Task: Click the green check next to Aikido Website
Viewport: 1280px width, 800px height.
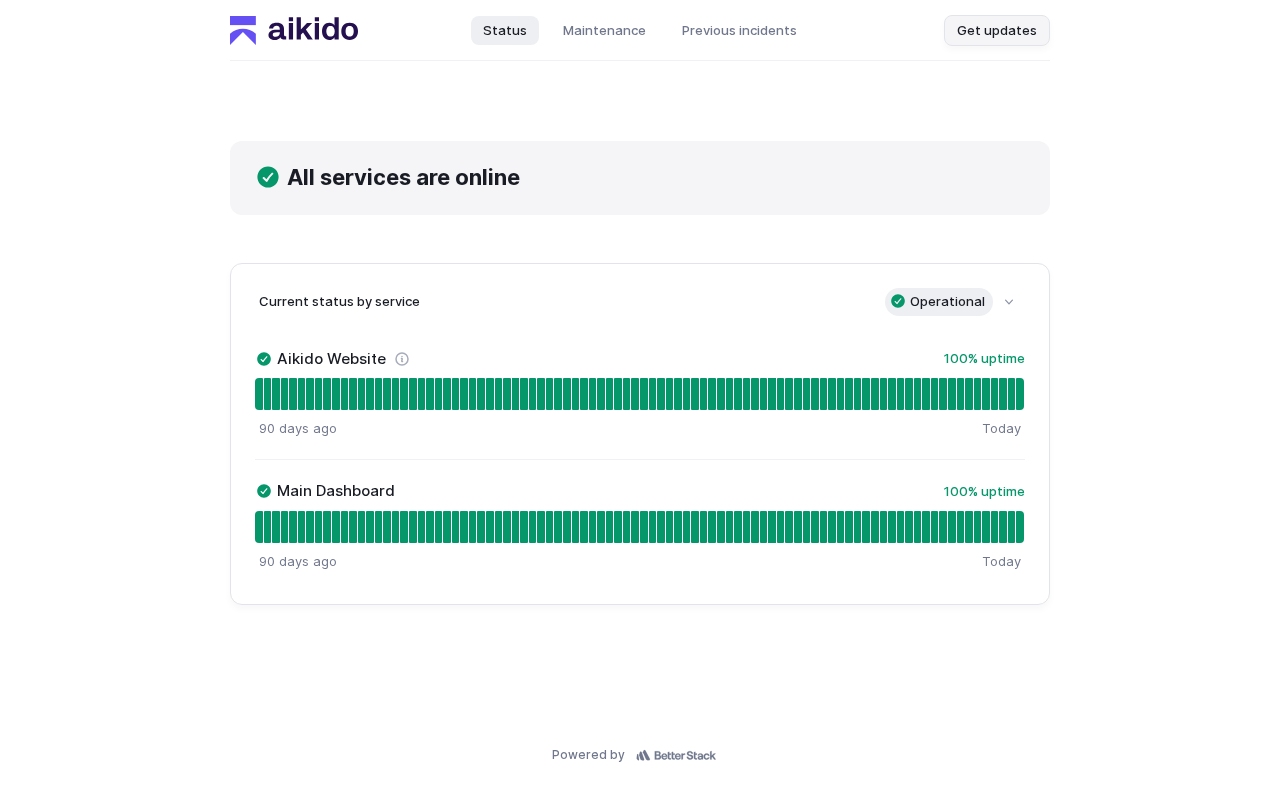Action: (x=264, y=359)
